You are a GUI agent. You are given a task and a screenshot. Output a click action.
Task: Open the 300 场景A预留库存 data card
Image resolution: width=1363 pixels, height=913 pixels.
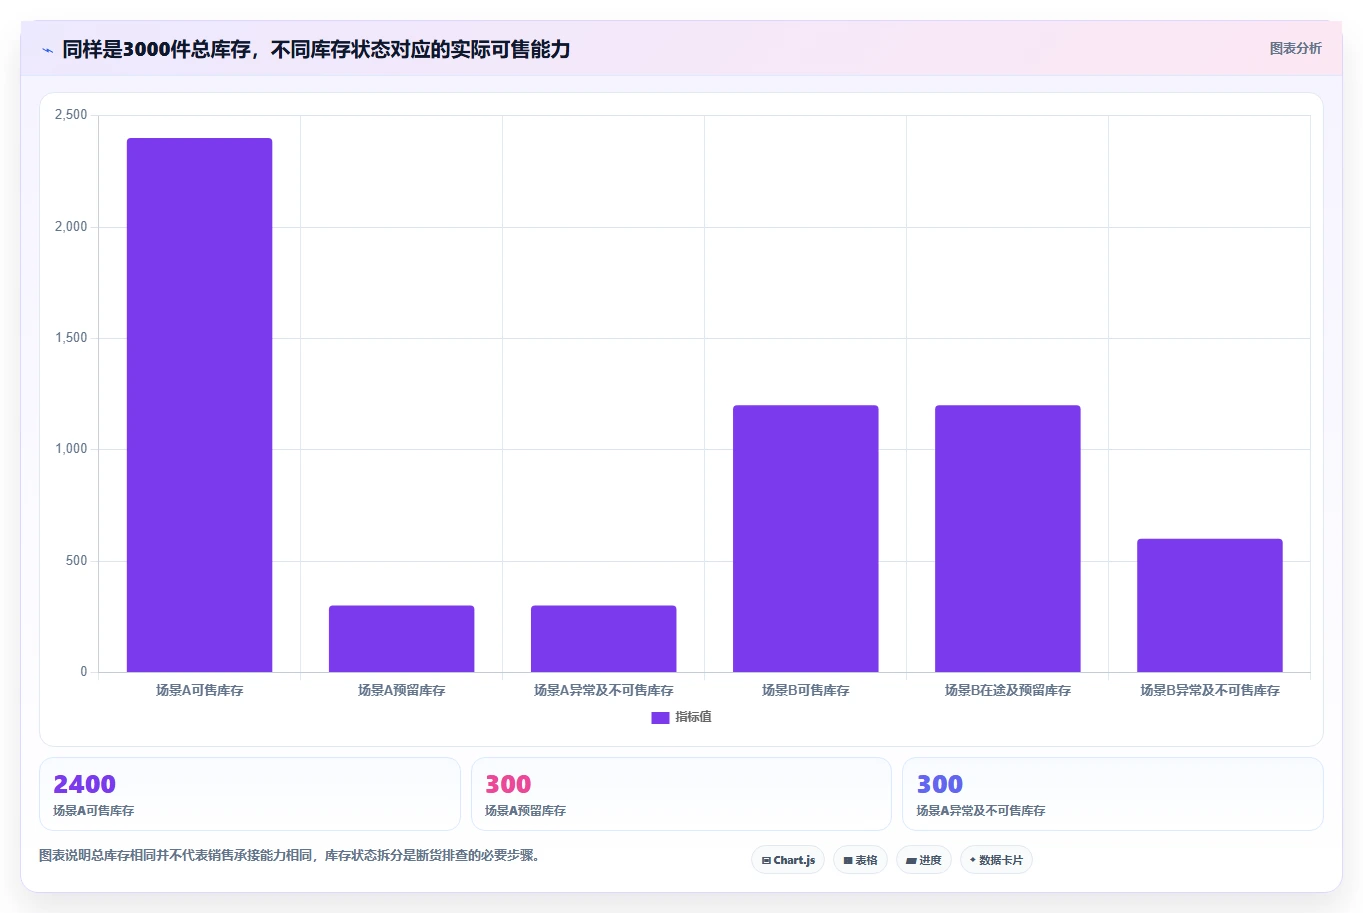point(681,794)
